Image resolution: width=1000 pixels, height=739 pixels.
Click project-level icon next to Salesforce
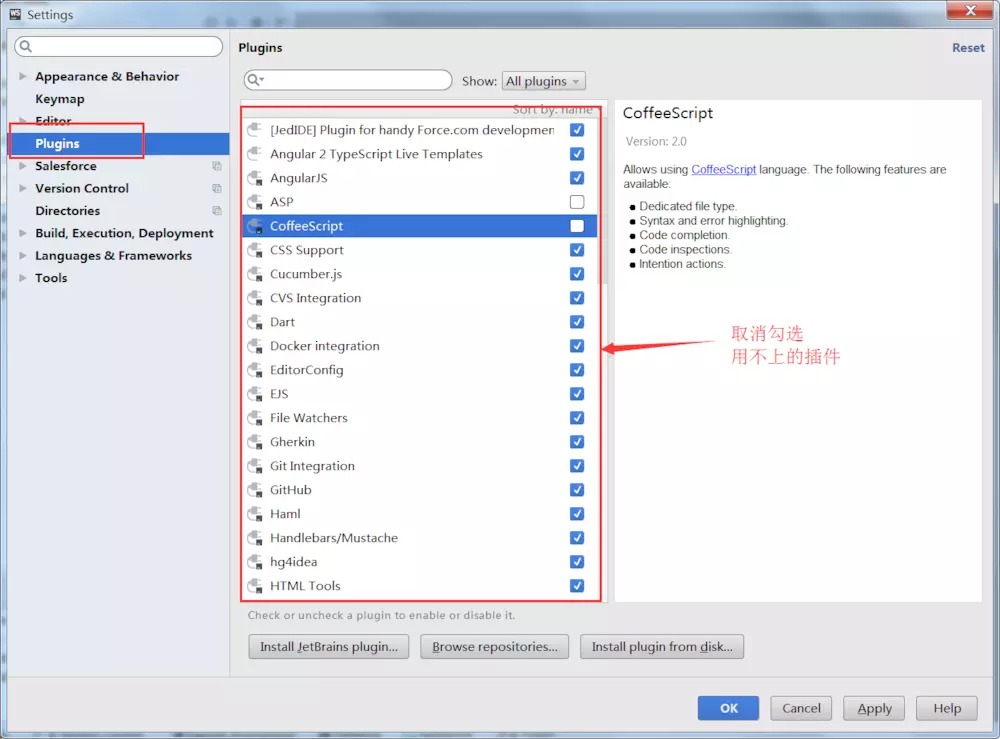pos(217,166)
